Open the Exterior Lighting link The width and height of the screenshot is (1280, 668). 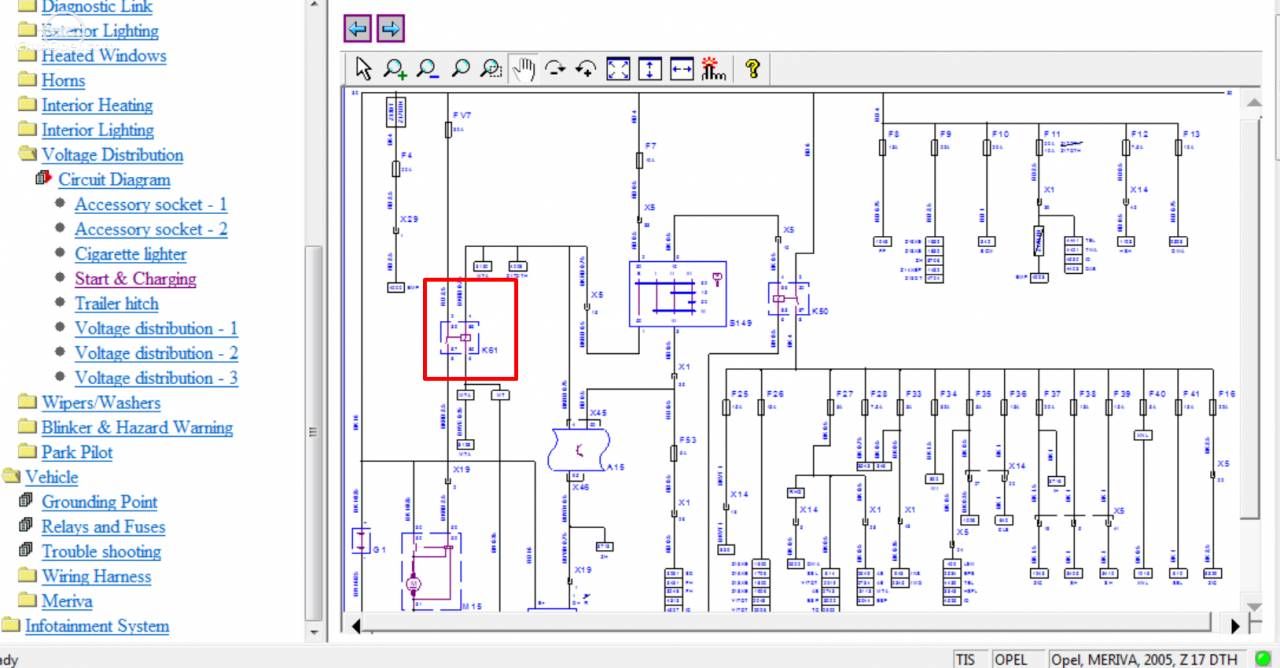pos(100,31)
